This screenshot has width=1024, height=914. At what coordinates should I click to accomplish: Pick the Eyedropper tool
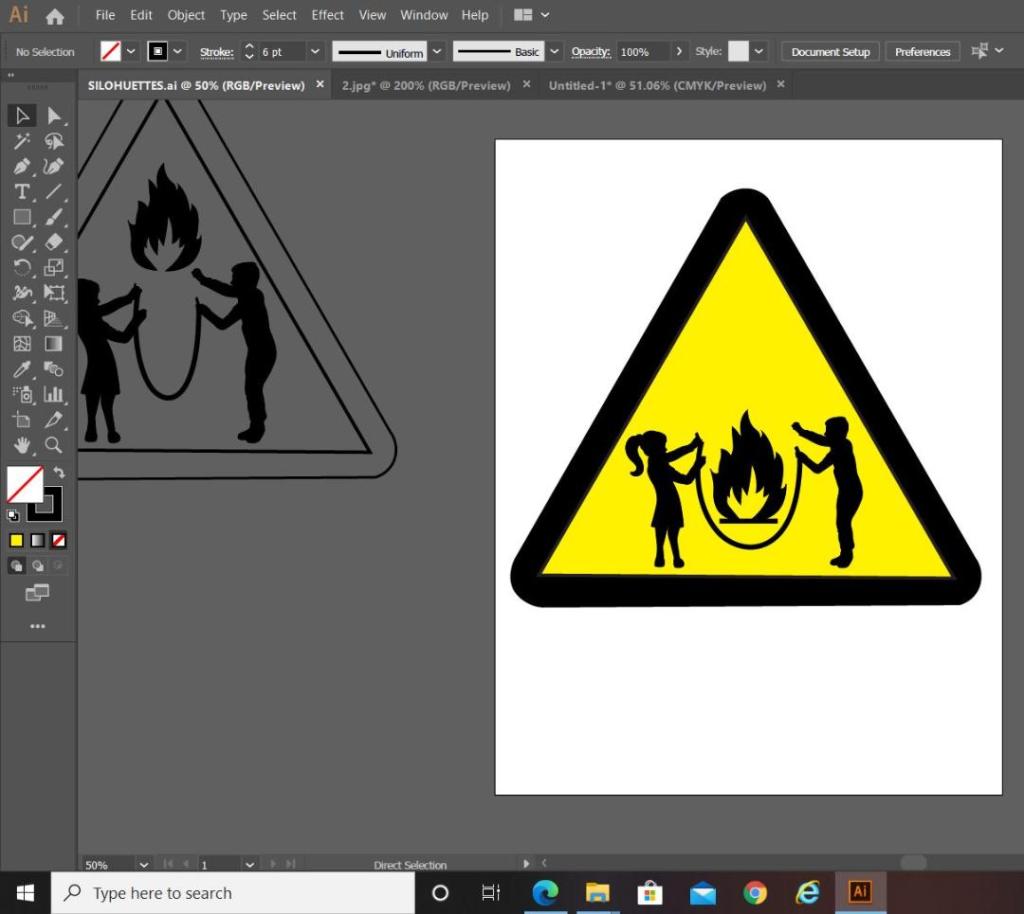click(21, 369)
